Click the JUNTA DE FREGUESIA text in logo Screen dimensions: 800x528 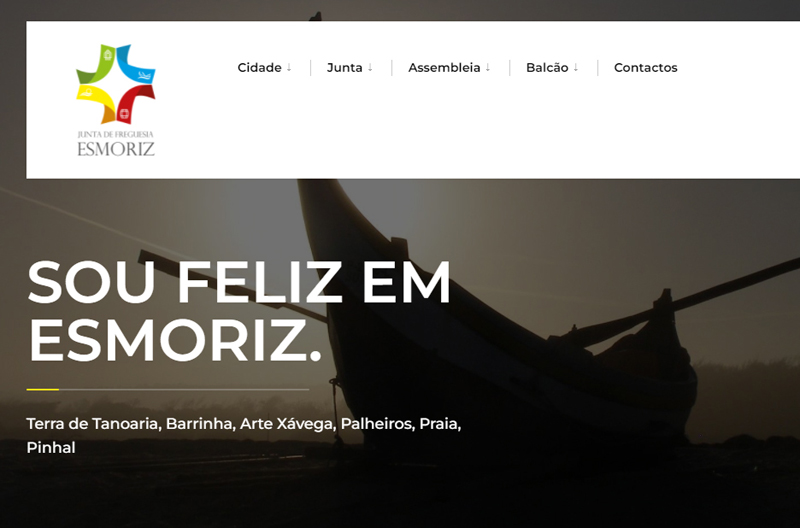click(x=116, y=134)
